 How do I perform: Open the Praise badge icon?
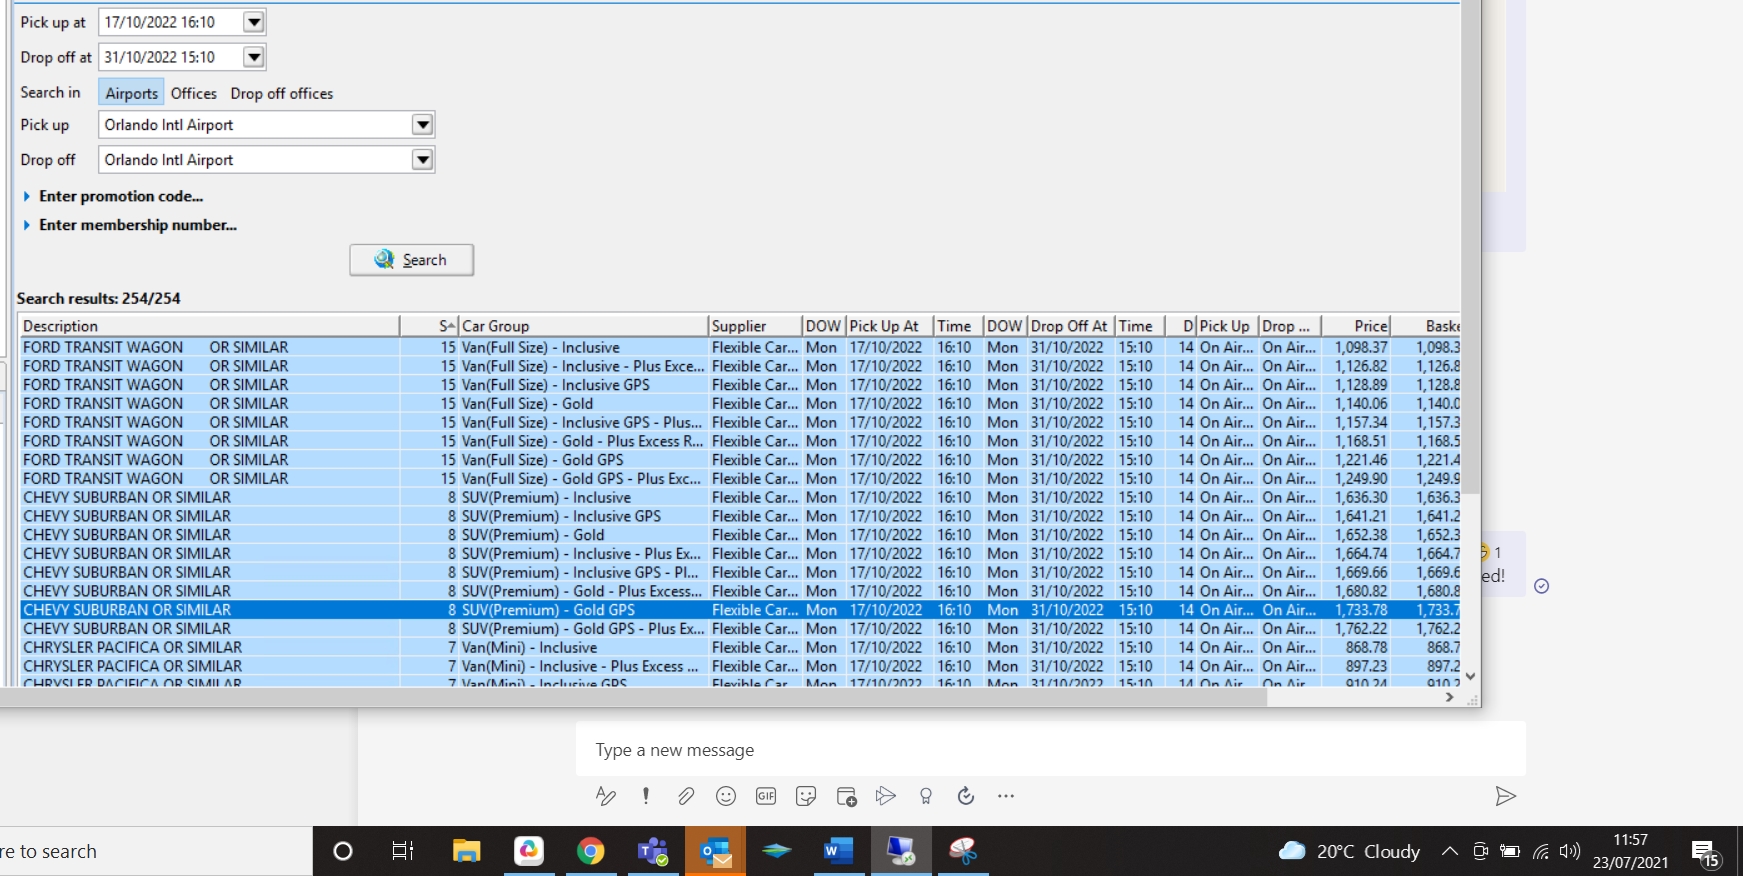click(x=926, y=796)
